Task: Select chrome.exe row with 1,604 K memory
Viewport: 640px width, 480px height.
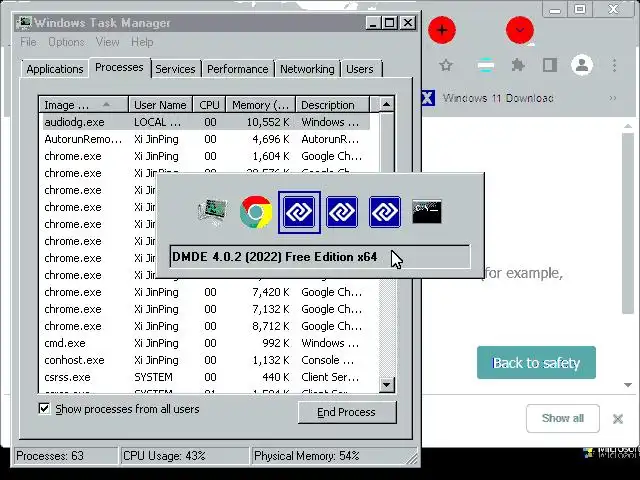Action: 206,156
